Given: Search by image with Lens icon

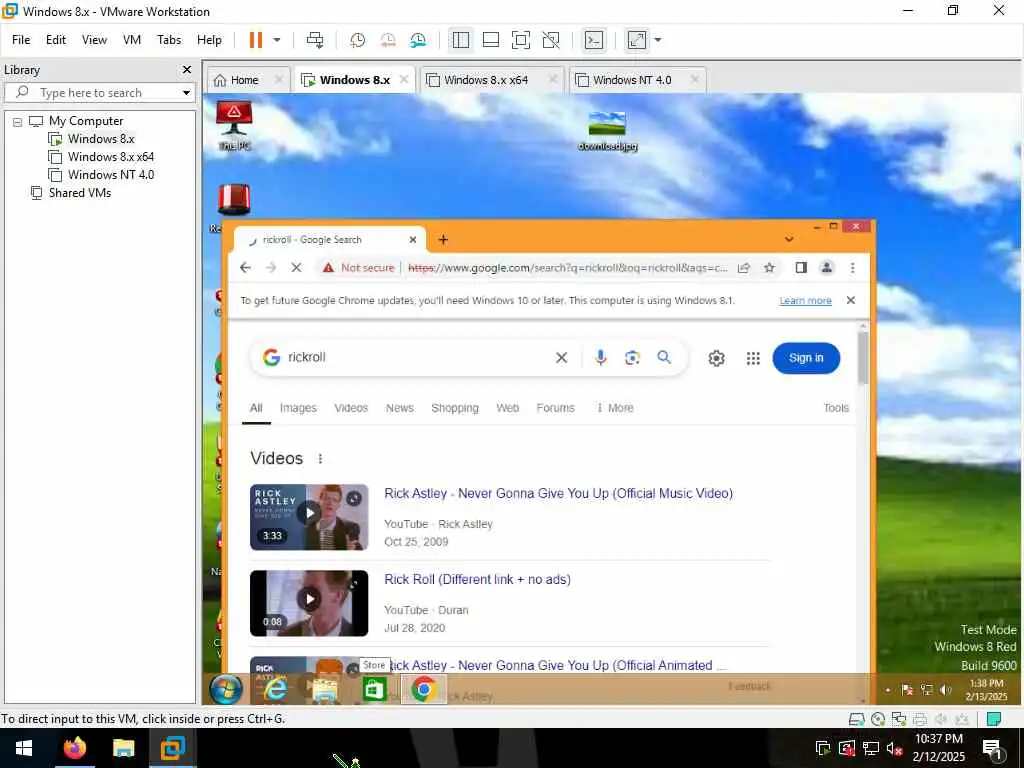Looking at the screenshot, I should pyautogui.click(x=632, y=358).
